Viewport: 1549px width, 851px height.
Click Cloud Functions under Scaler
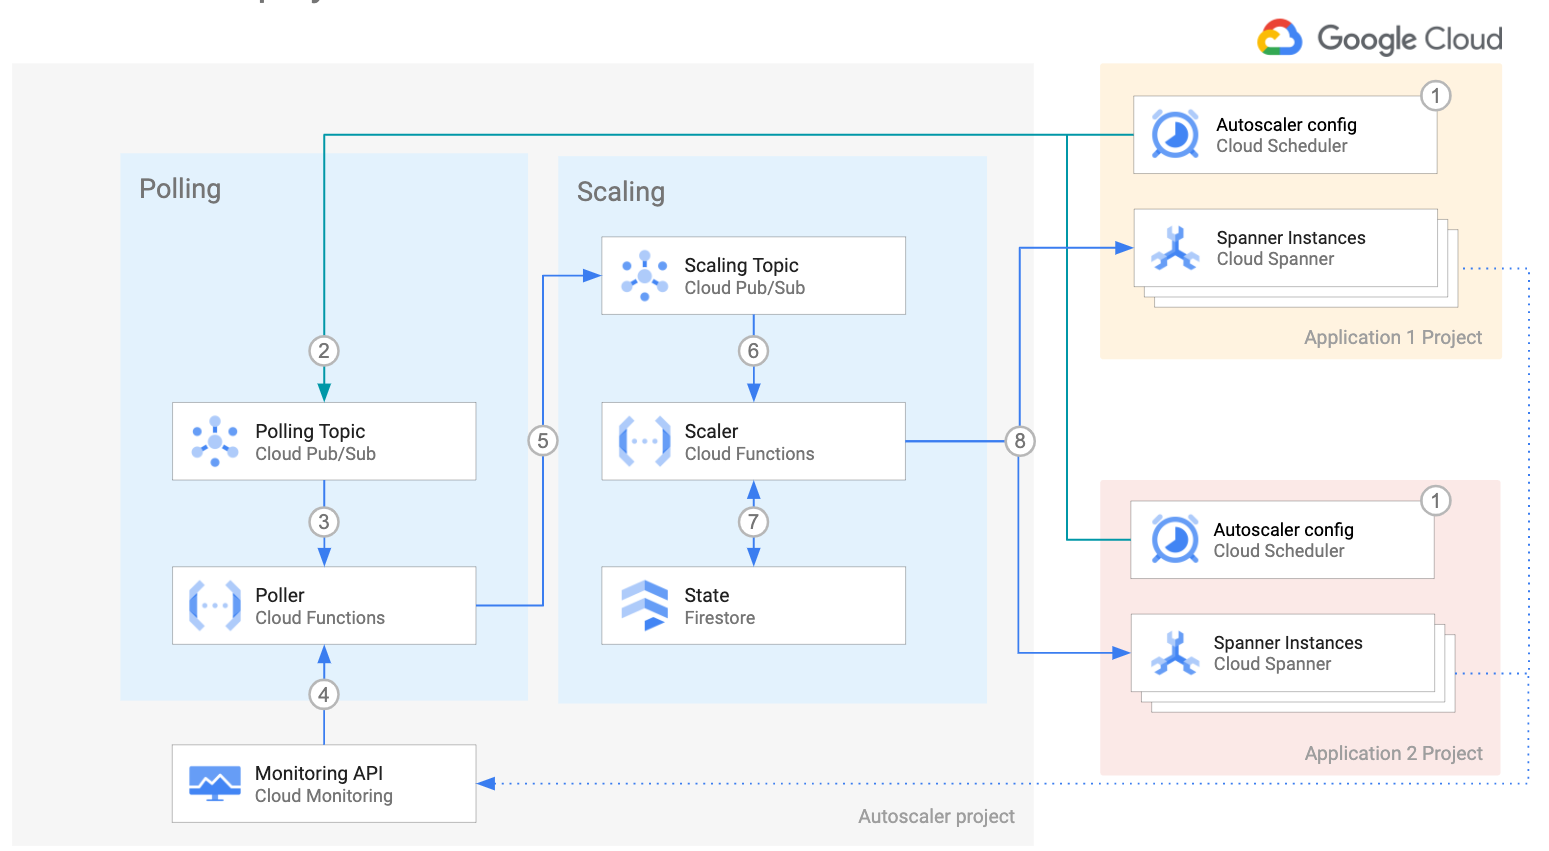point(749,454)
